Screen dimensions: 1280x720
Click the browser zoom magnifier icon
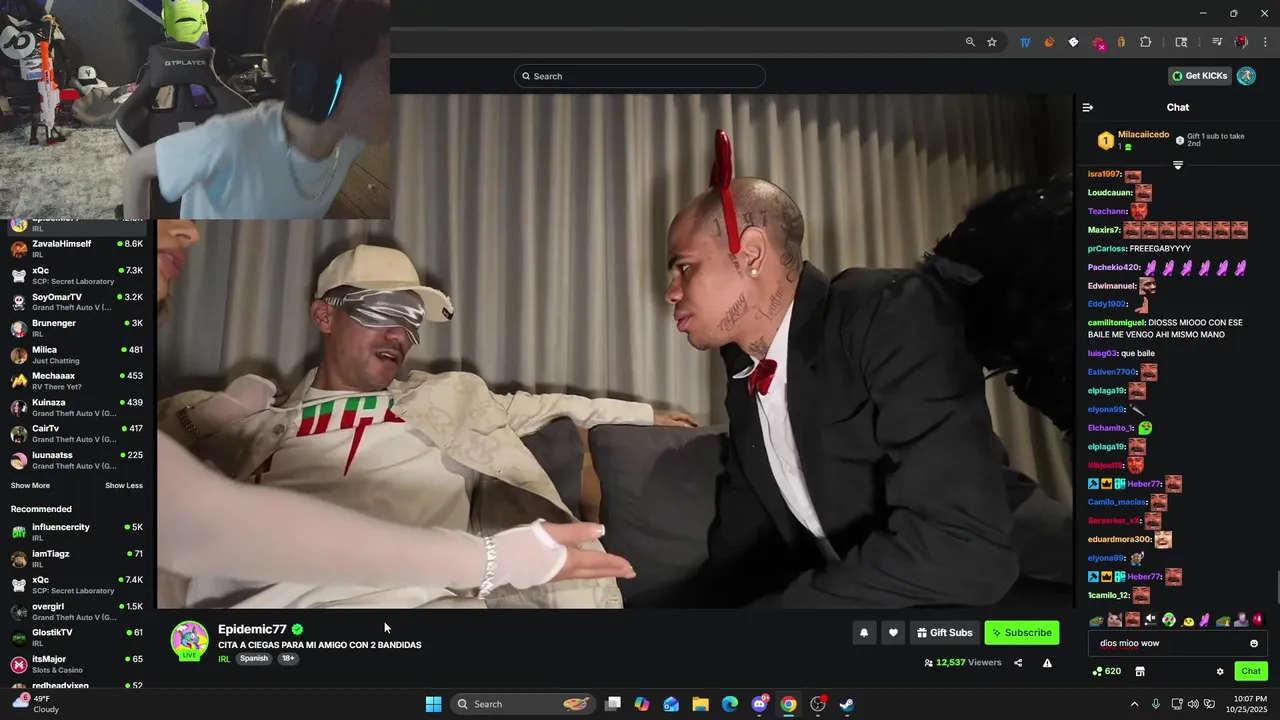pyautogui.click(x=970, y=42)
